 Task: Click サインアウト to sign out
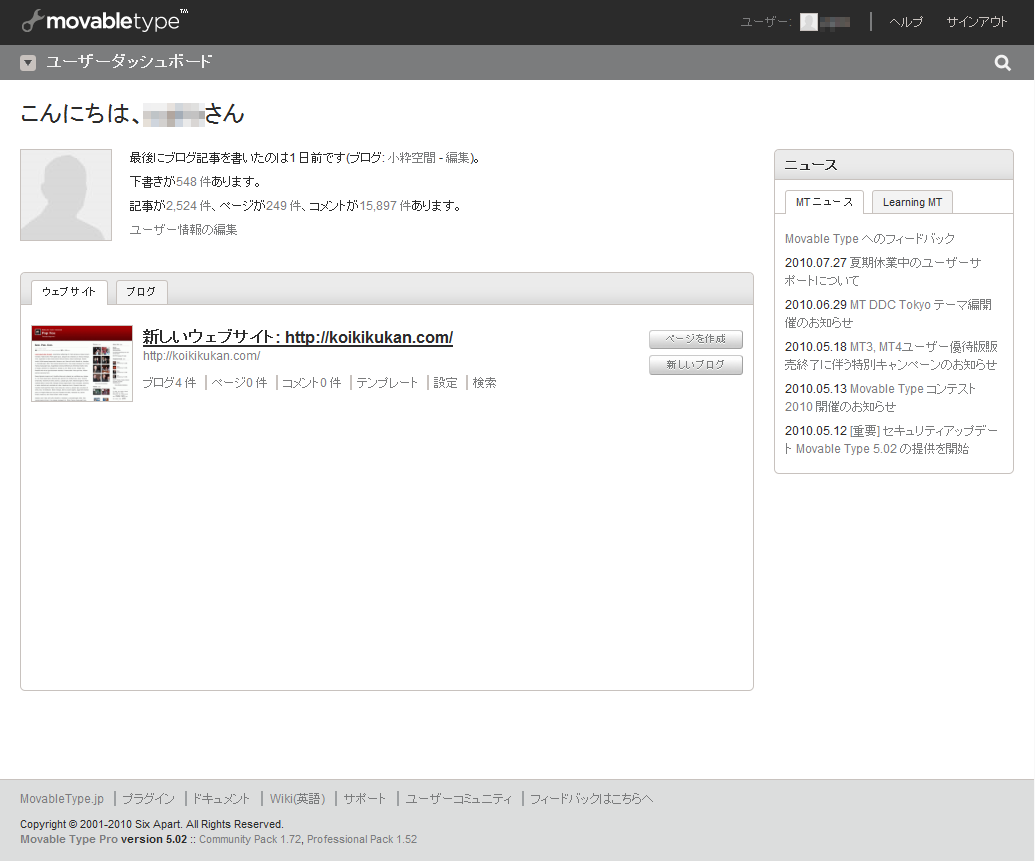pos(976,22)
